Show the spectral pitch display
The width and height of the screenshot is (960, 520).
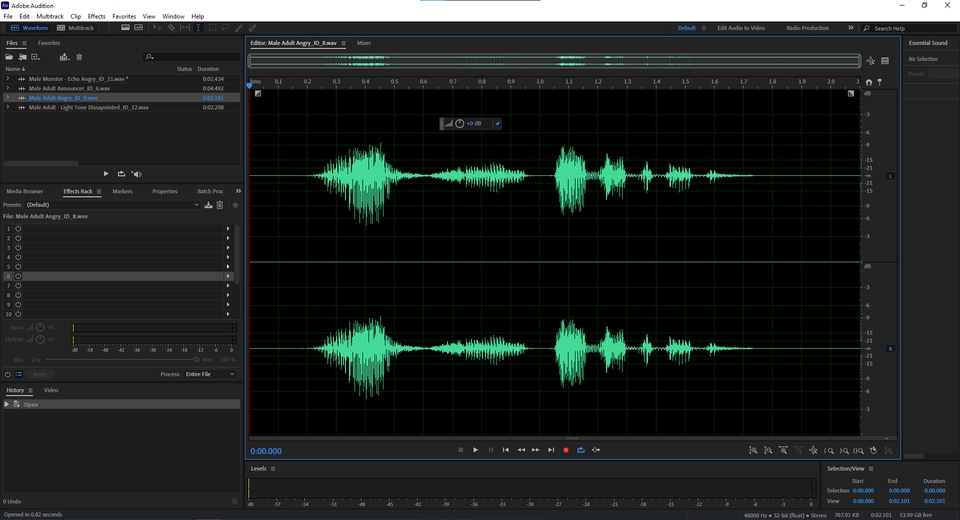click(139, 28)
